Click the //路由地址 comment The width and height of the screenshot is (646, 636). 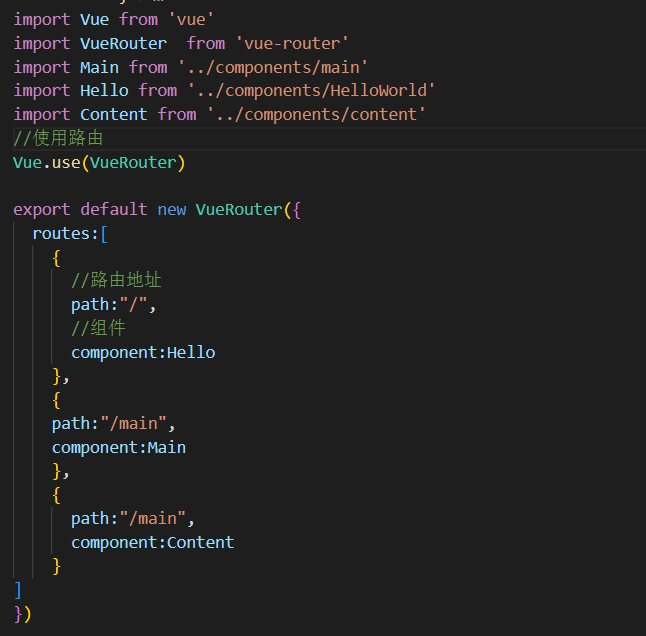[116, 280]
